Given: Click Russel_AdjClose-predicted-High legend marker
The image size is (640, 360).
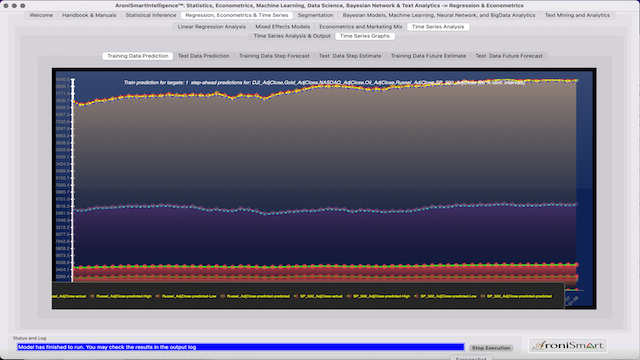Looking at the screenshot, I should 92,296.
